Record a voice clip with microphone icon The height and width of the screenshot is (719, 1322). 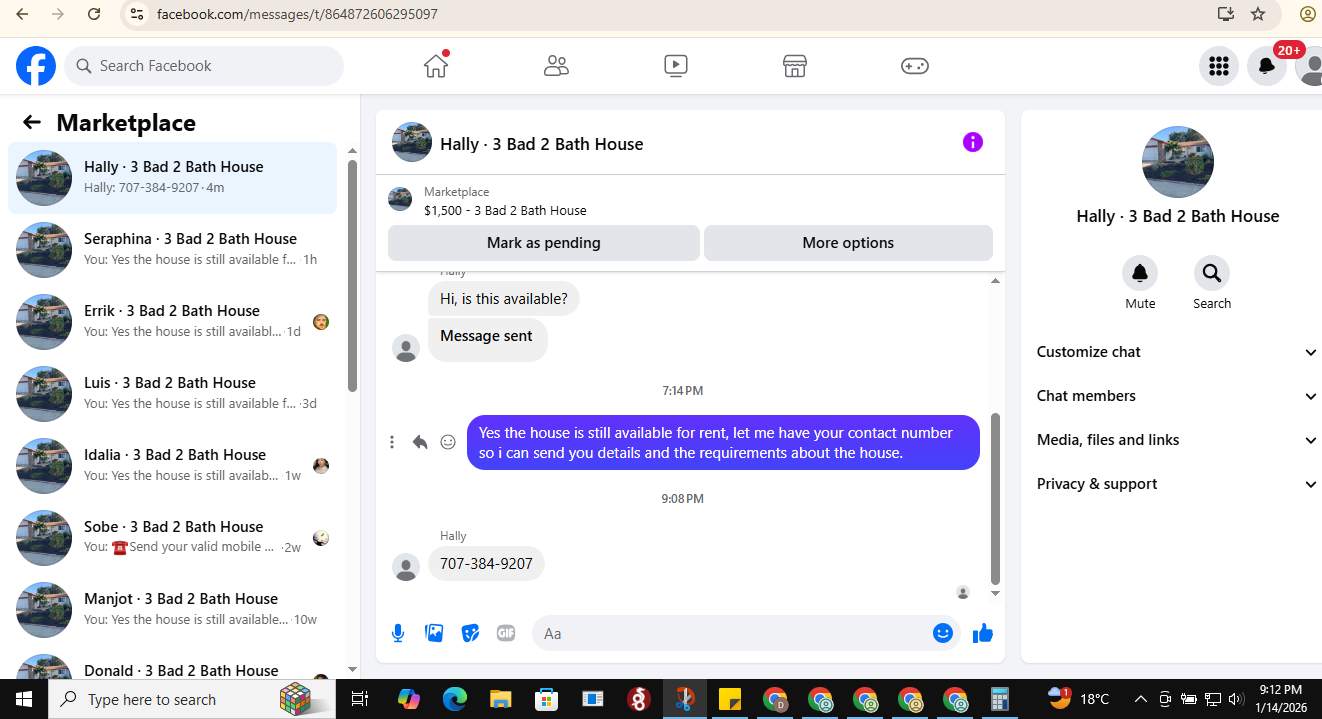pyautogui.click(x=398, y=633)
